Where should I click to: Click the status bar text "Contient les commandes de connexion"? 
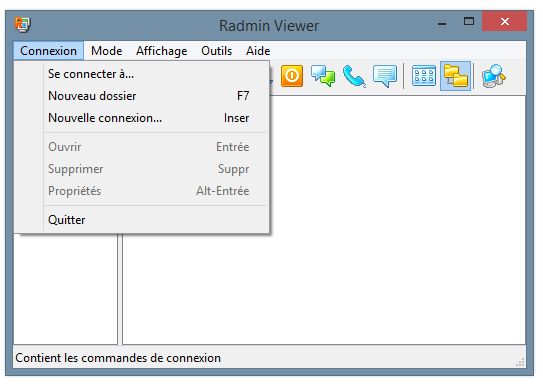click(x=118, y=358)
